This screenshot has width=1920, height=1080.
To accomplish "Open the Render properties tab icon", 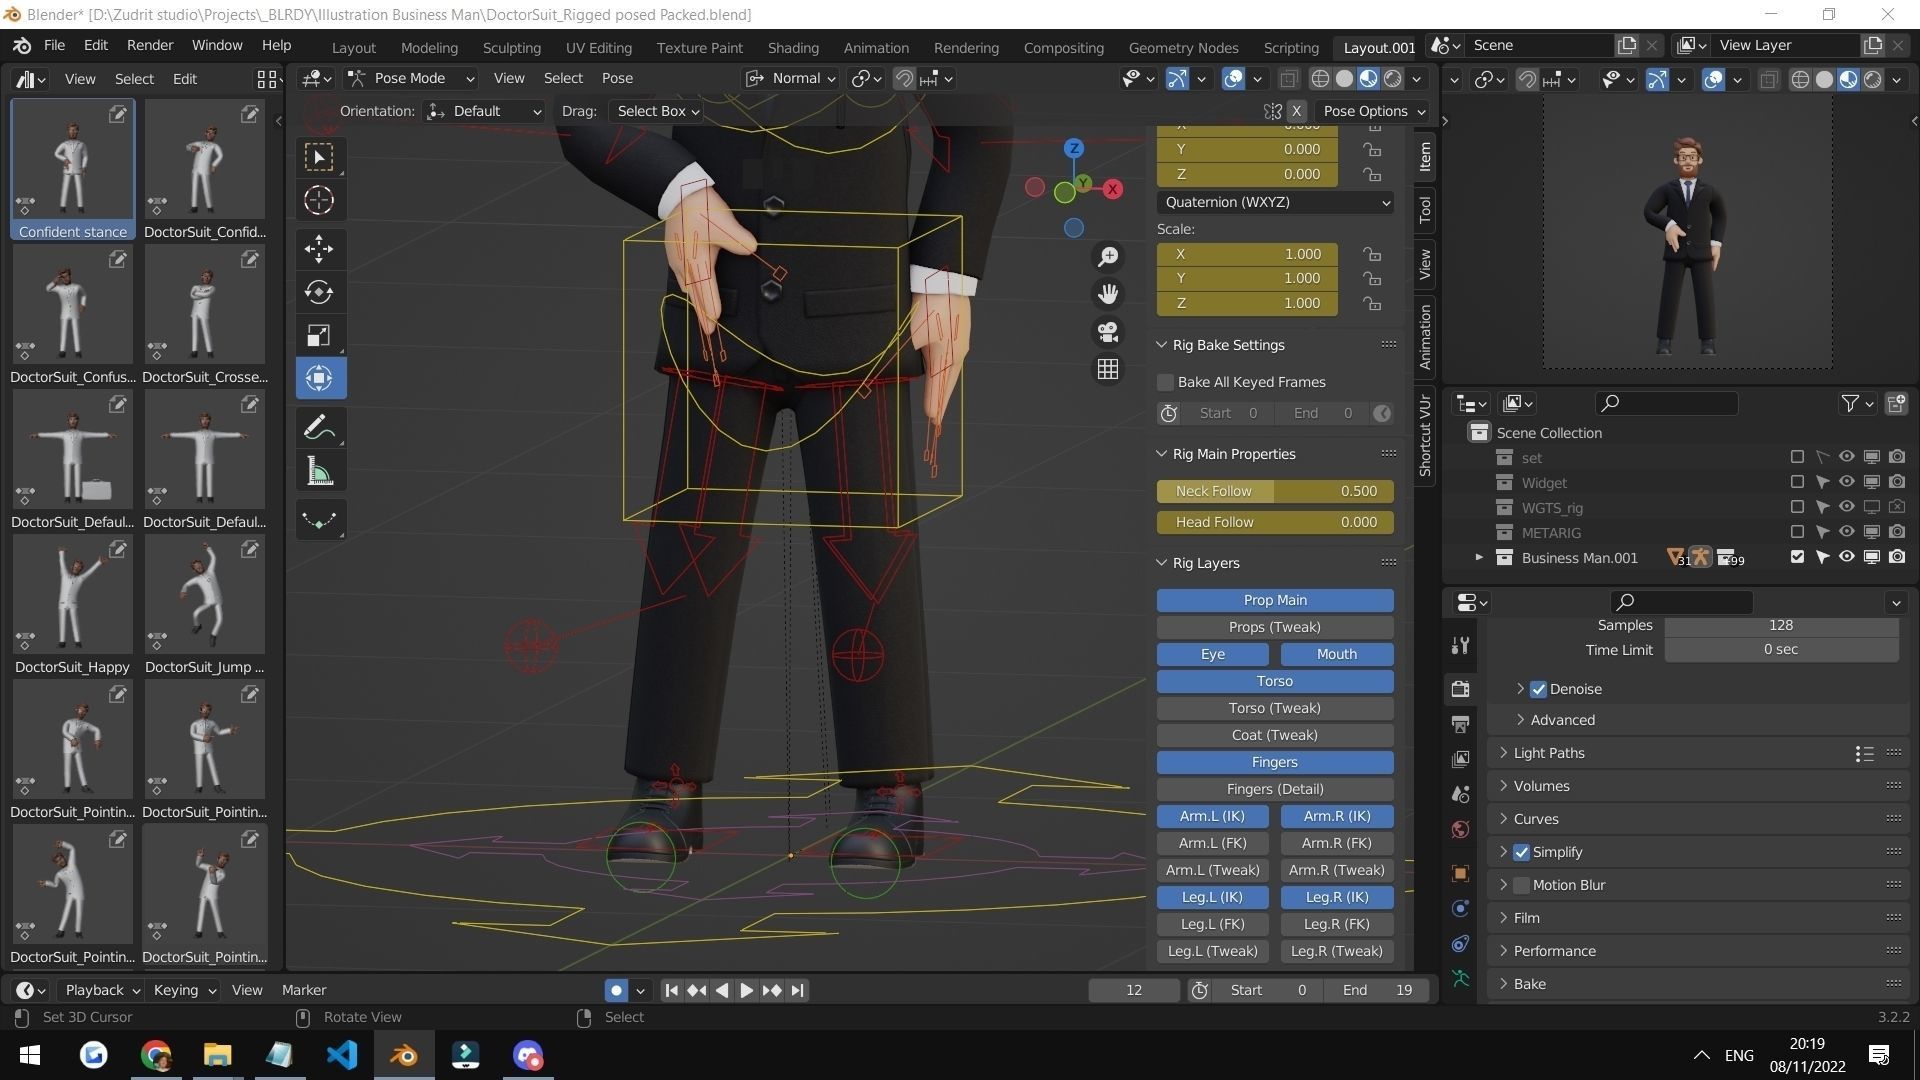I will [1461, 688].
